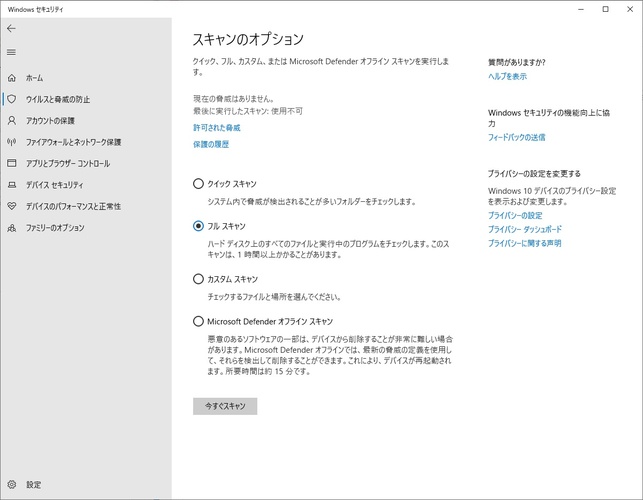The width and height of the screenshot is (643, 500).
Task: Click the app and browser control window icon
Action: point(12,163)
